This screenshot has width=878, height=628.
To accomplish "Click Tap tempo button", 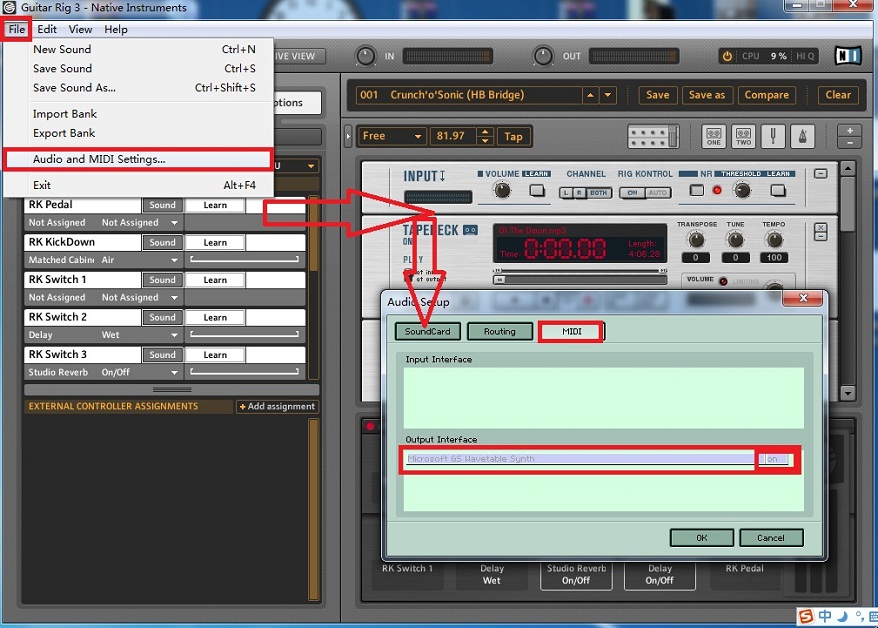I will coord(513,137).
